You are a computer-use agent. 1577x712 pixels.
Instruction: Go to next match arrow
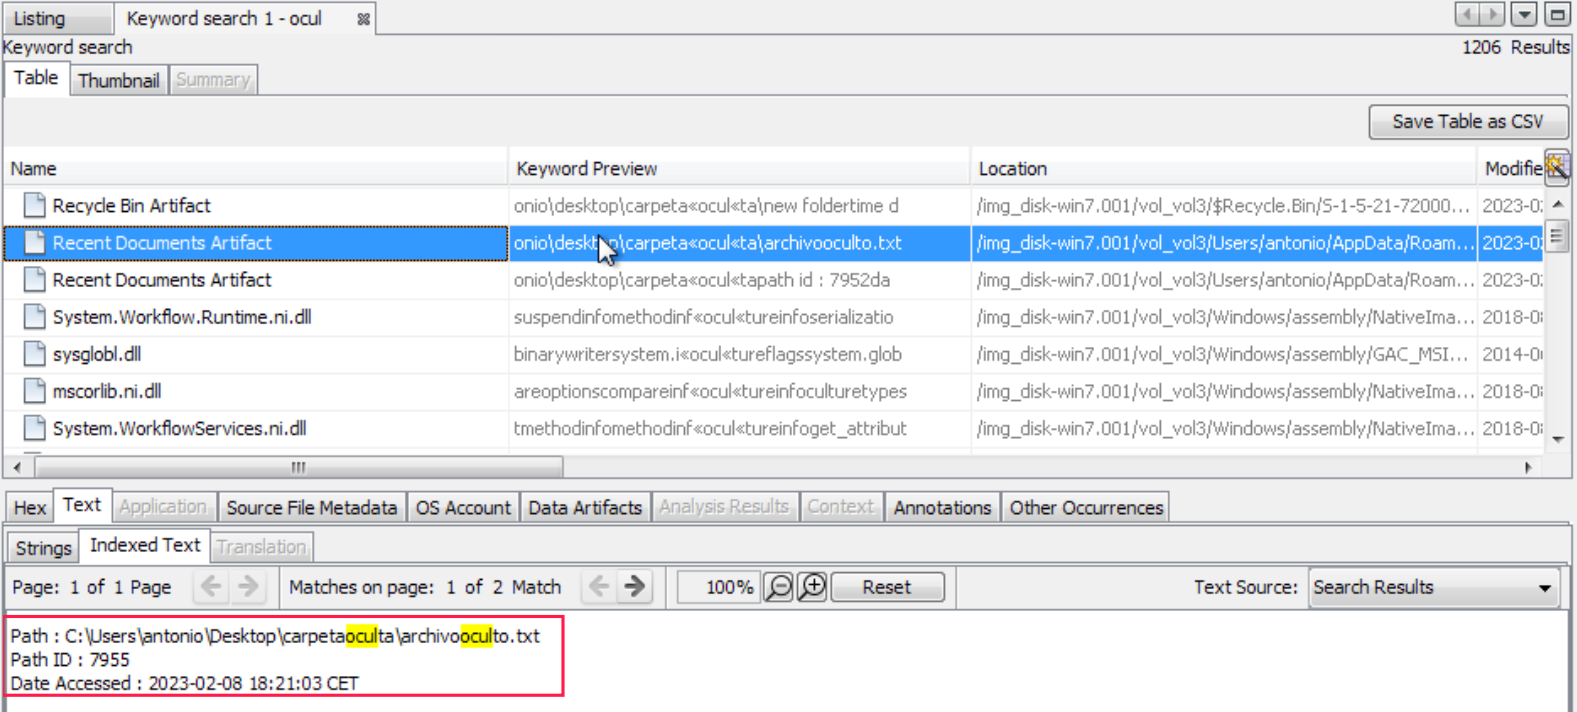click(x=634, y=587)
